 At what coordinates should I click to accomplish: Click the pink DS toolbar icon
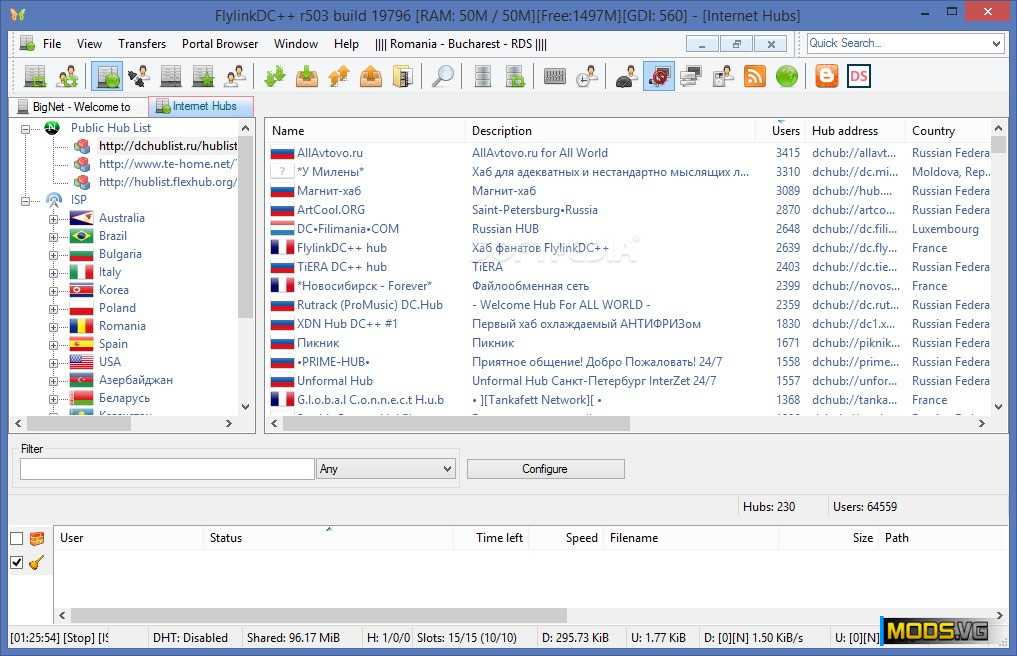tap(858, 77)
